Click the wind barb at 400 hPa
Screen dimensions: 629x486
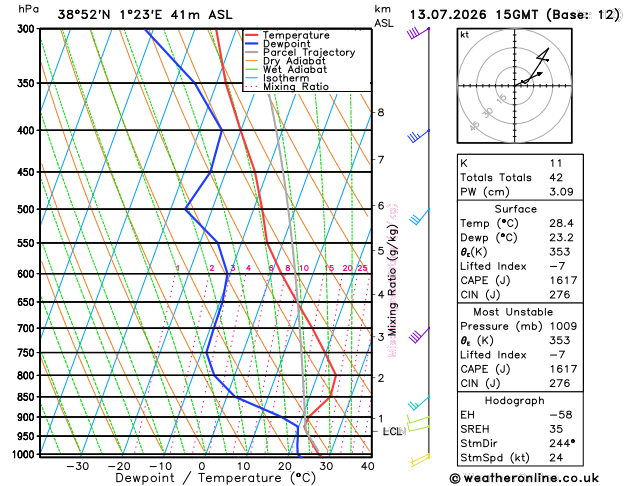(x=419, y=136)
